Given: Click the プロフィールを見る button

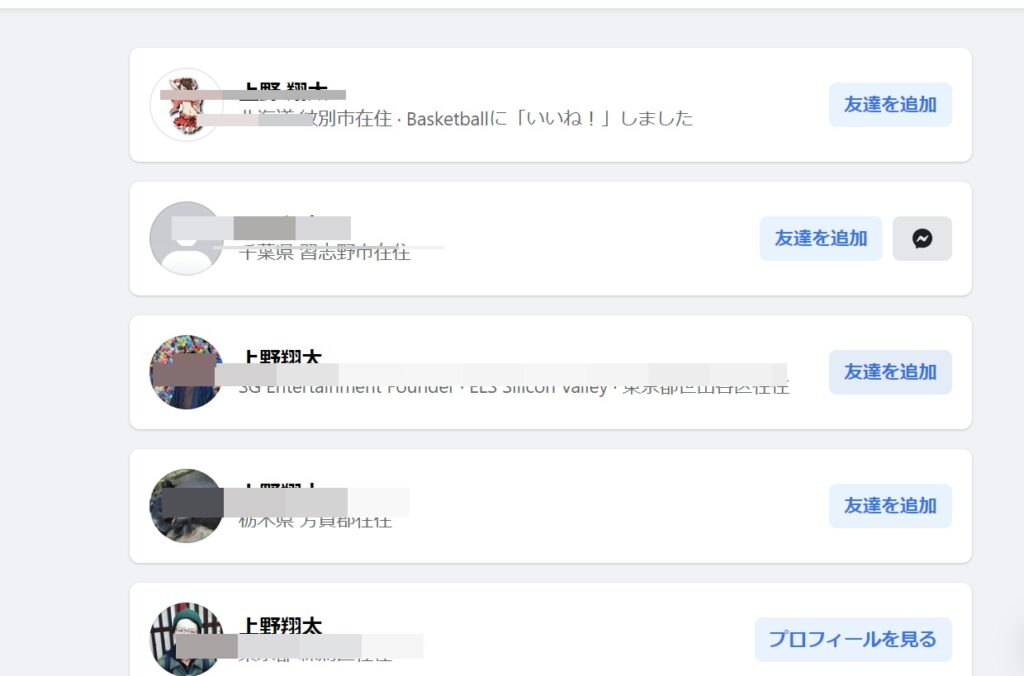Looking at the screenshot, I should [x=853, y=639].
